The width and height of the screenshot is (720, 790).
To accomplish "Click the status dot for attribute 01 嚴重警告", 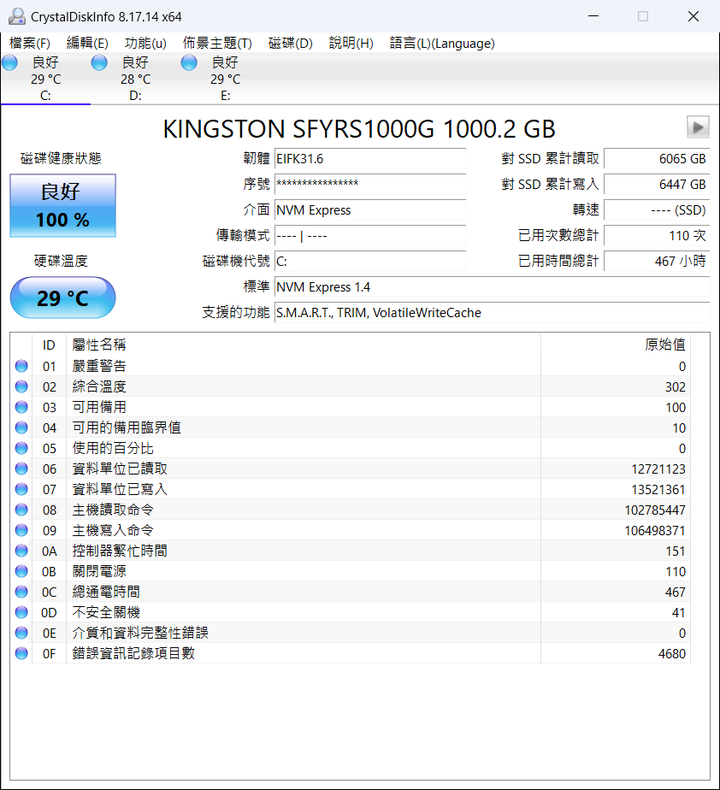I will (21, 366).
